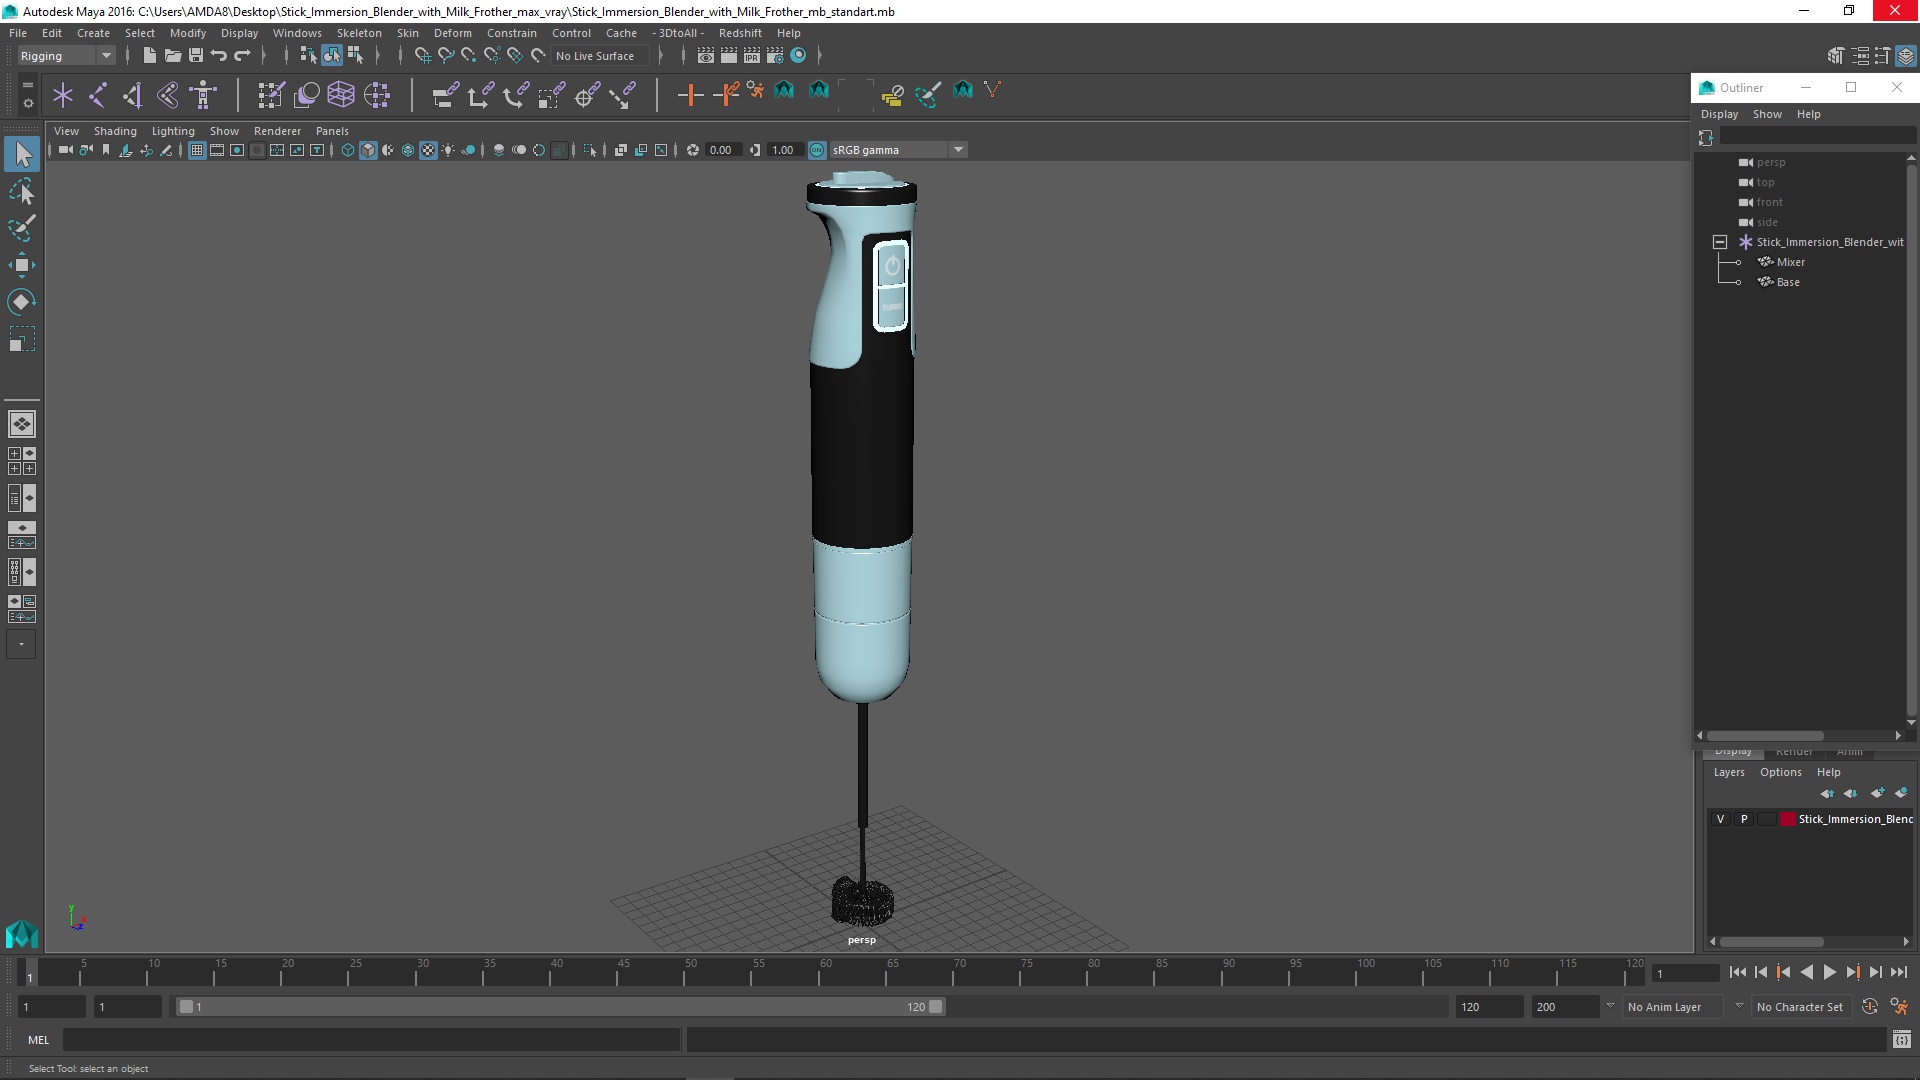Click the Create Cluster shelf icon
Image resolution: width=1920 pixels, height=1080 pixels.
click(x=377, y=95)
